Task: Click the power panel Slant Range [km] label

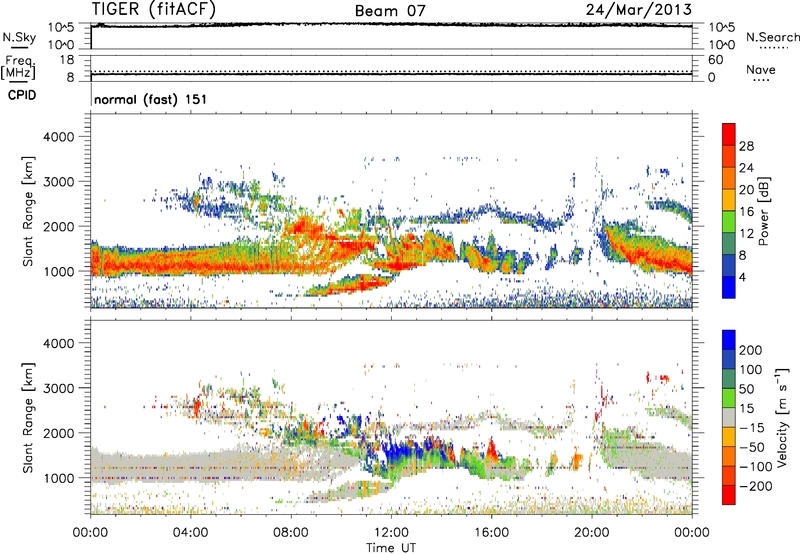Action: click(x=28, y=212)
